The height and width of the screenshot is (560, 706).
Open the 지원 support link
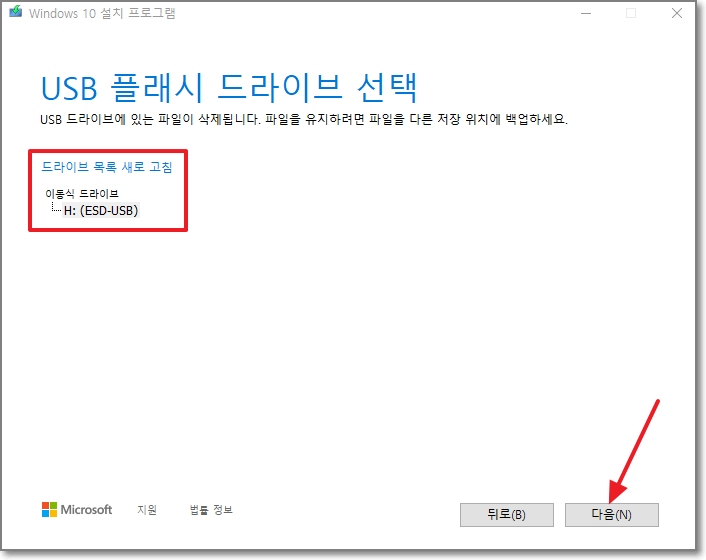point(147,510)
